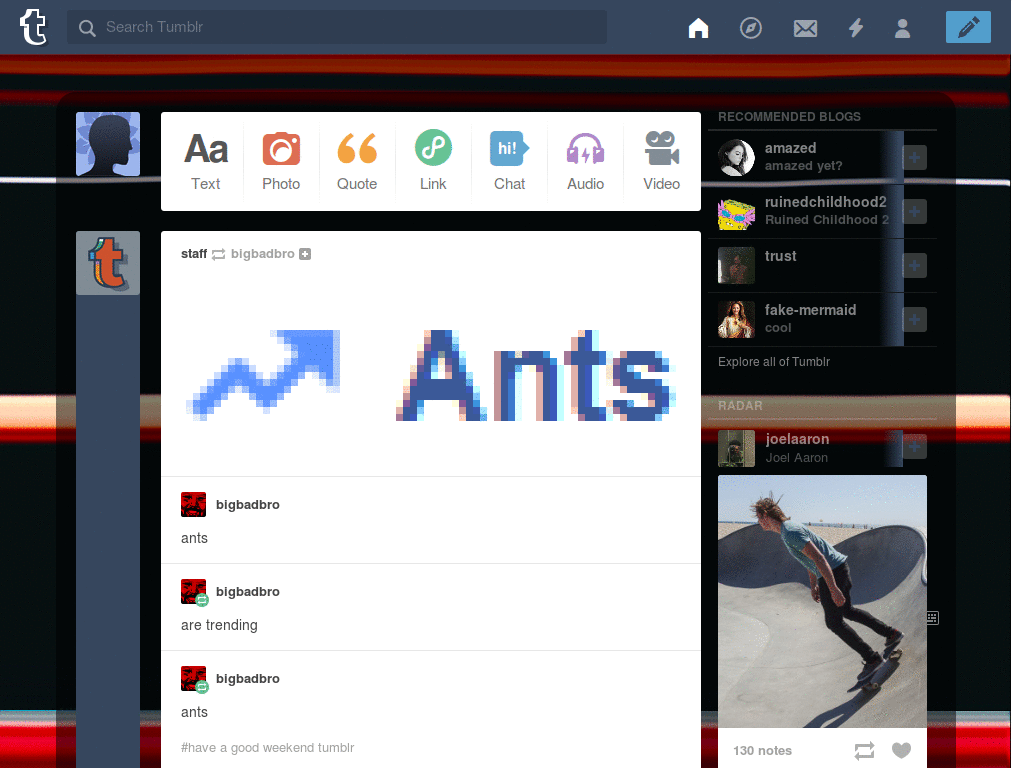The width and height of the screenshot is (1024, 768).
Task: Open the joelaaron radar blog
Action: click(797, 439)
